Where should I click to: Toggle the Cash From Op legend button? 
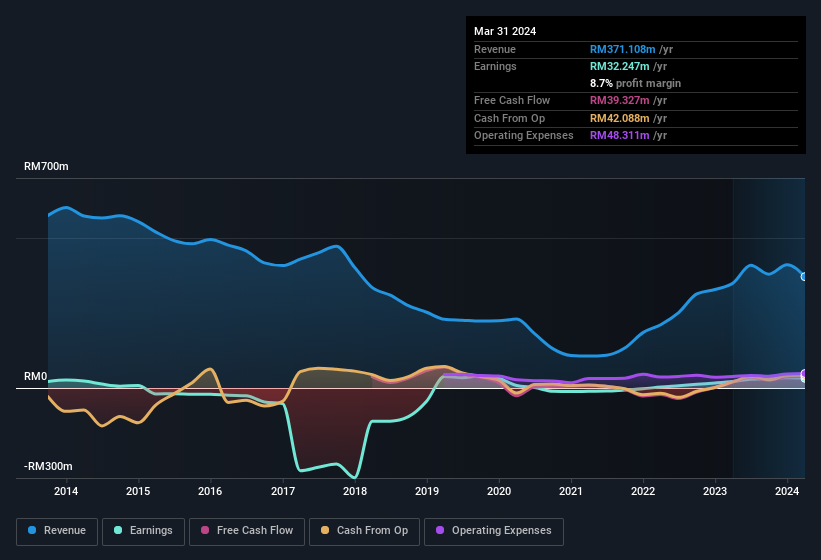point(364,531)
